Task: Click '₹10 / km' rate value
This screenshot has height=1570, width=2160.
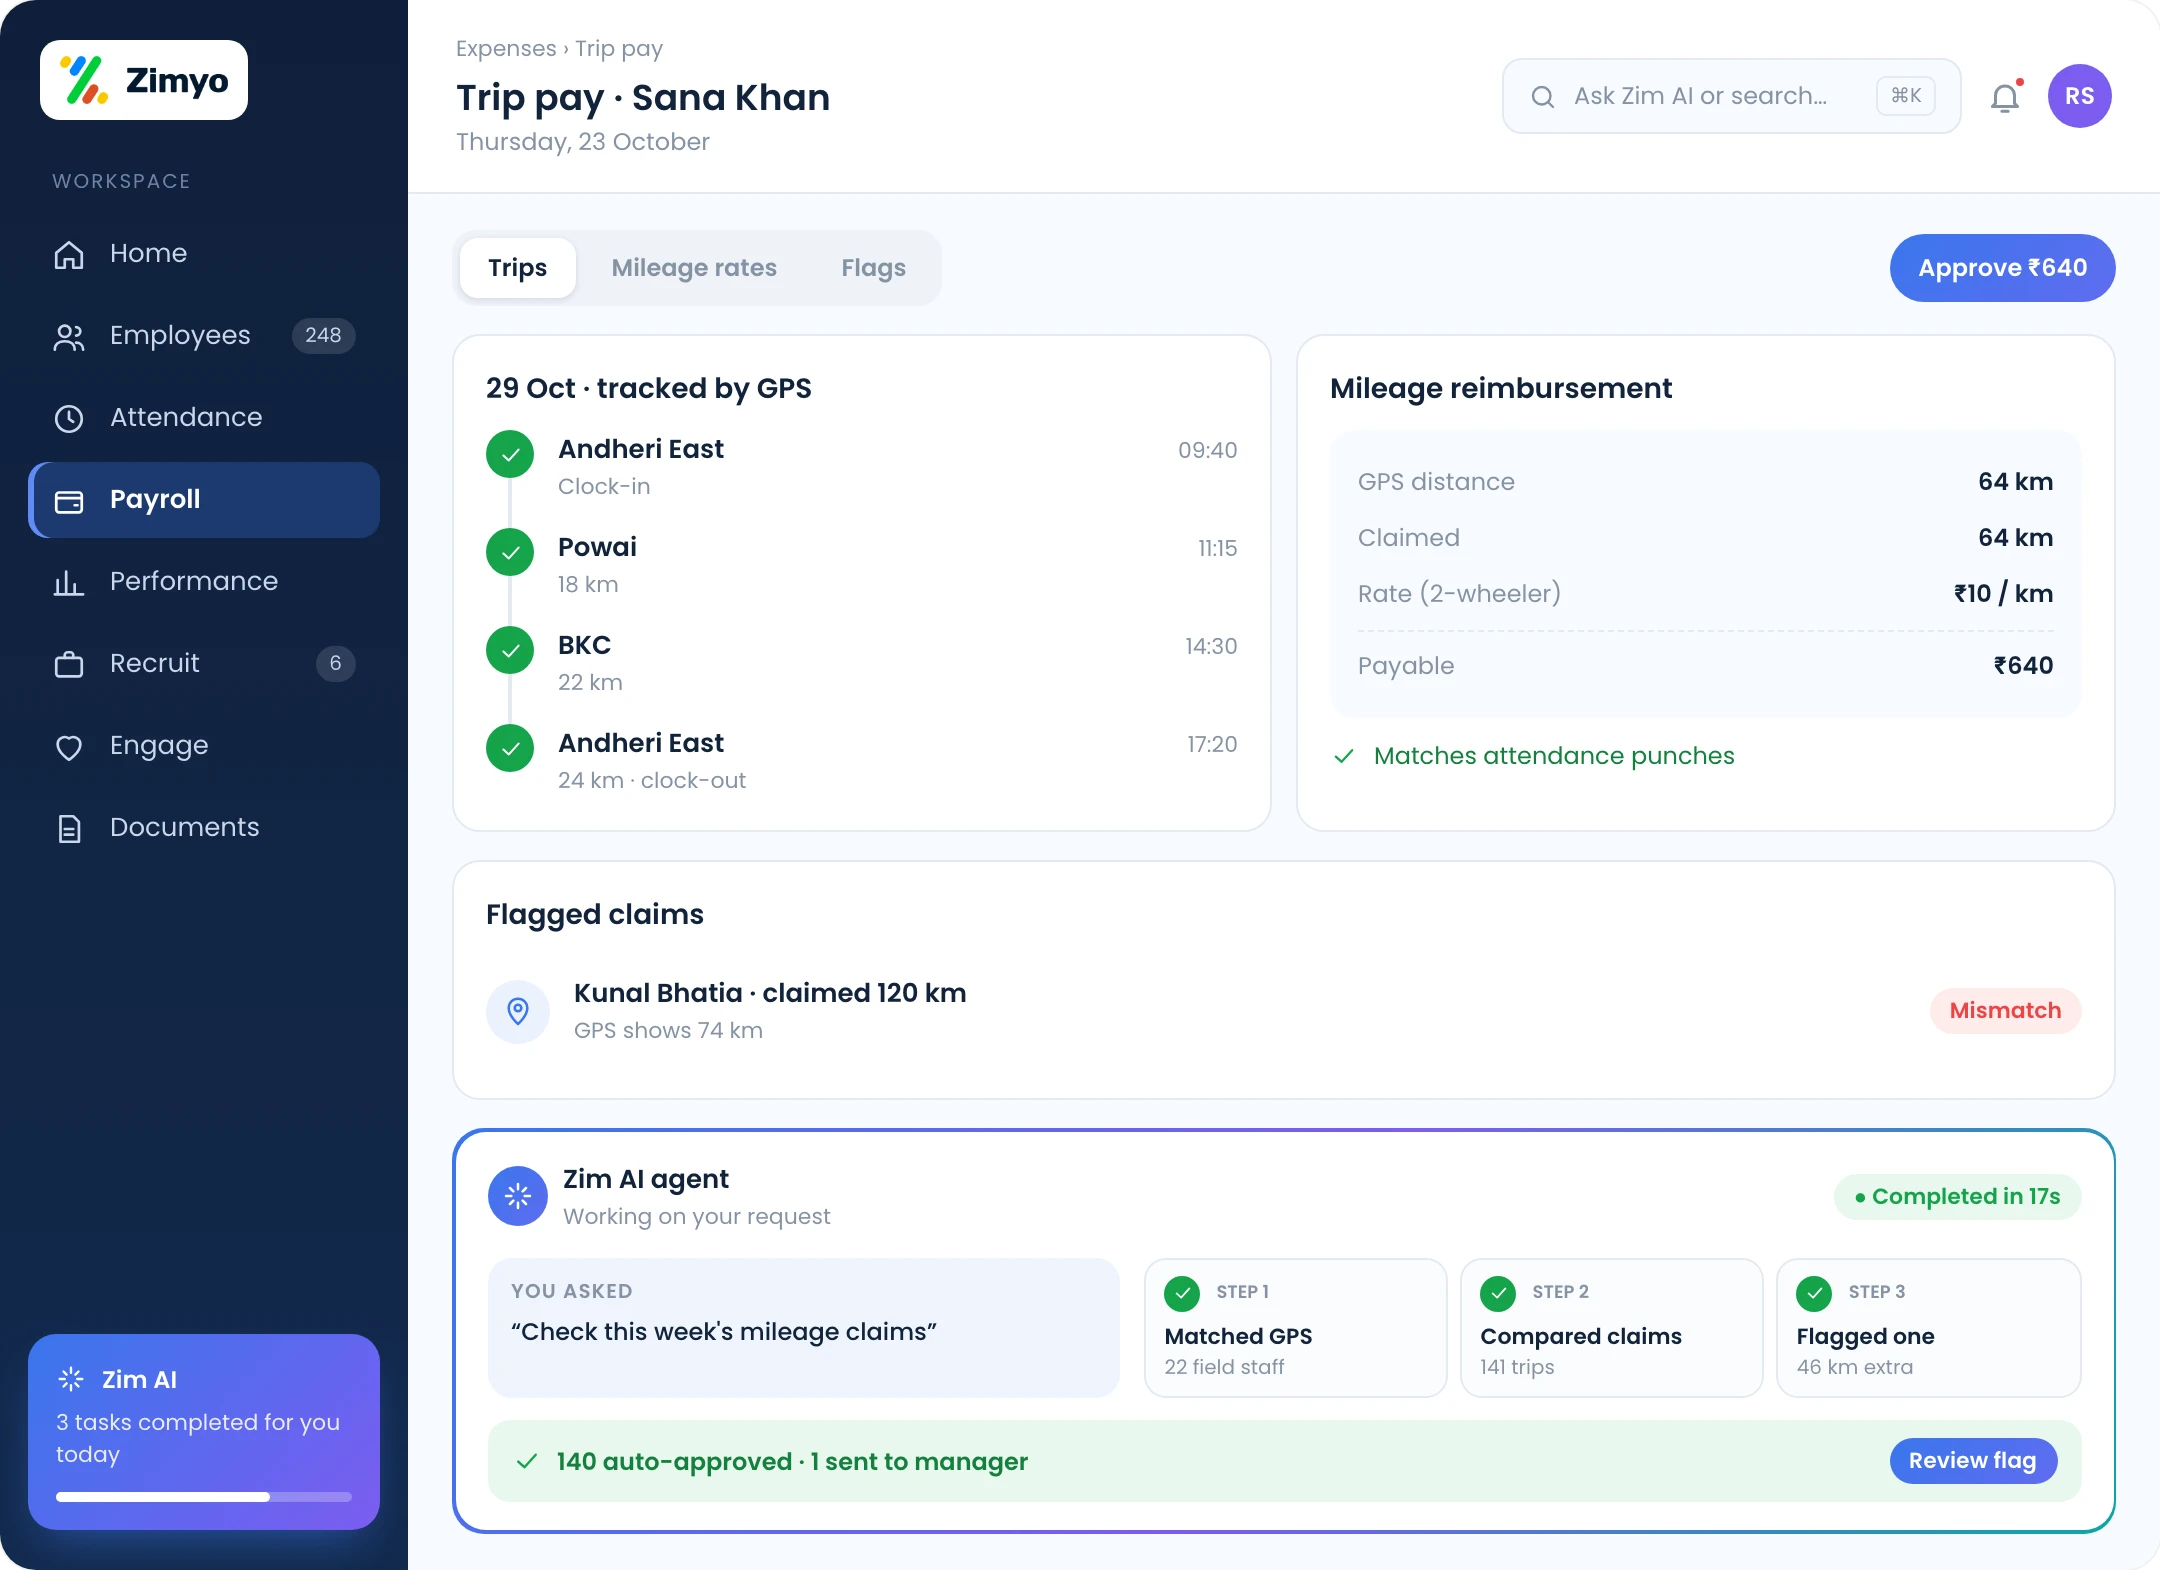Action: [2003, 593]
